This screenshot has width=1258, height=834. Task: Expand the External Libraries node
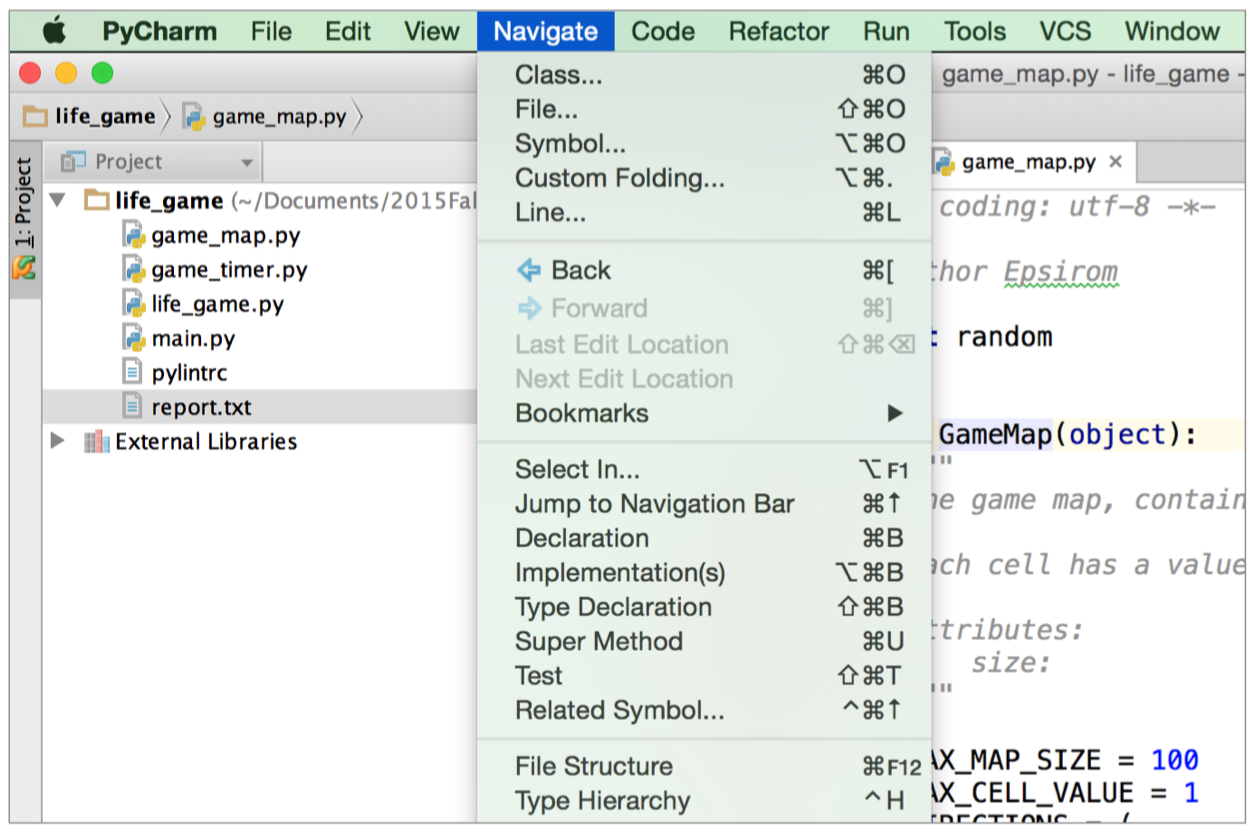coord(58,440)
